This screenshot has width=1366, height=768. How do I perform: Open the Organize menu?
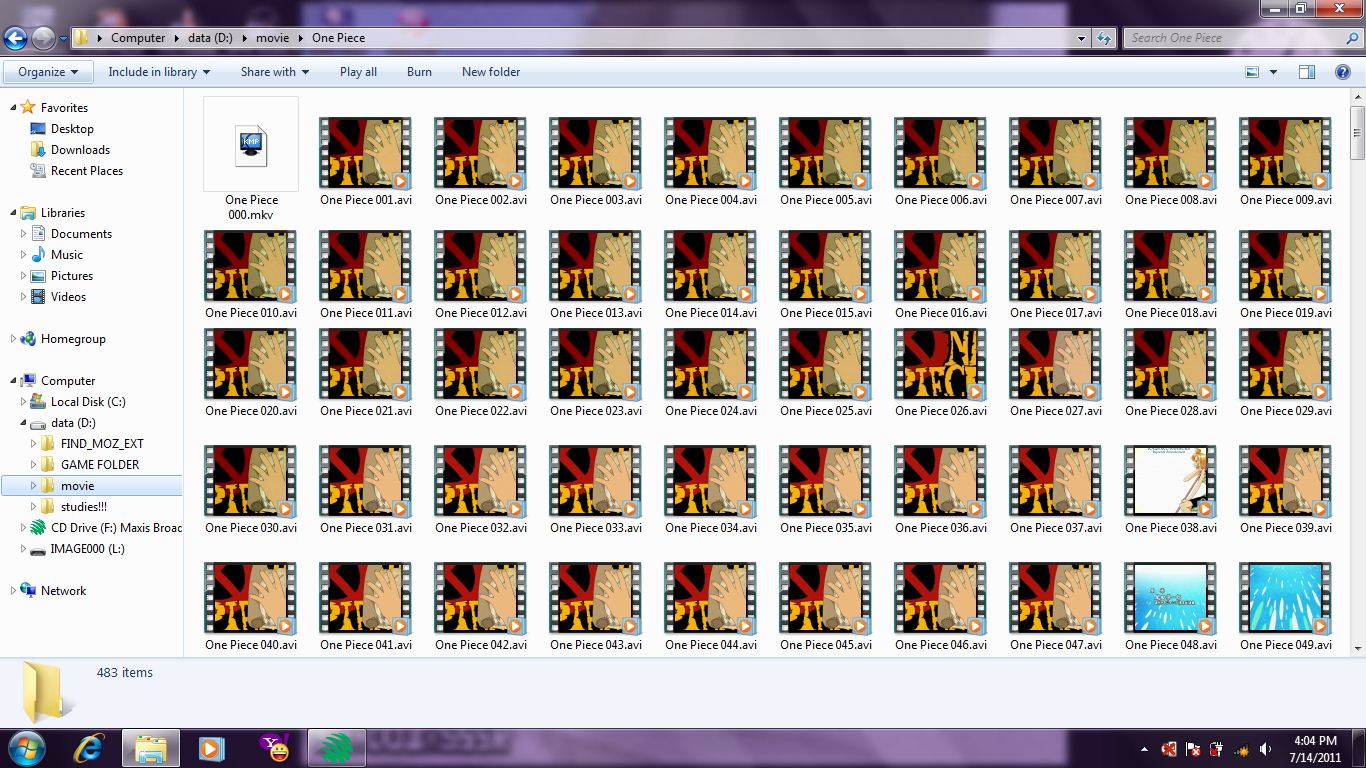tap(48, 72)
